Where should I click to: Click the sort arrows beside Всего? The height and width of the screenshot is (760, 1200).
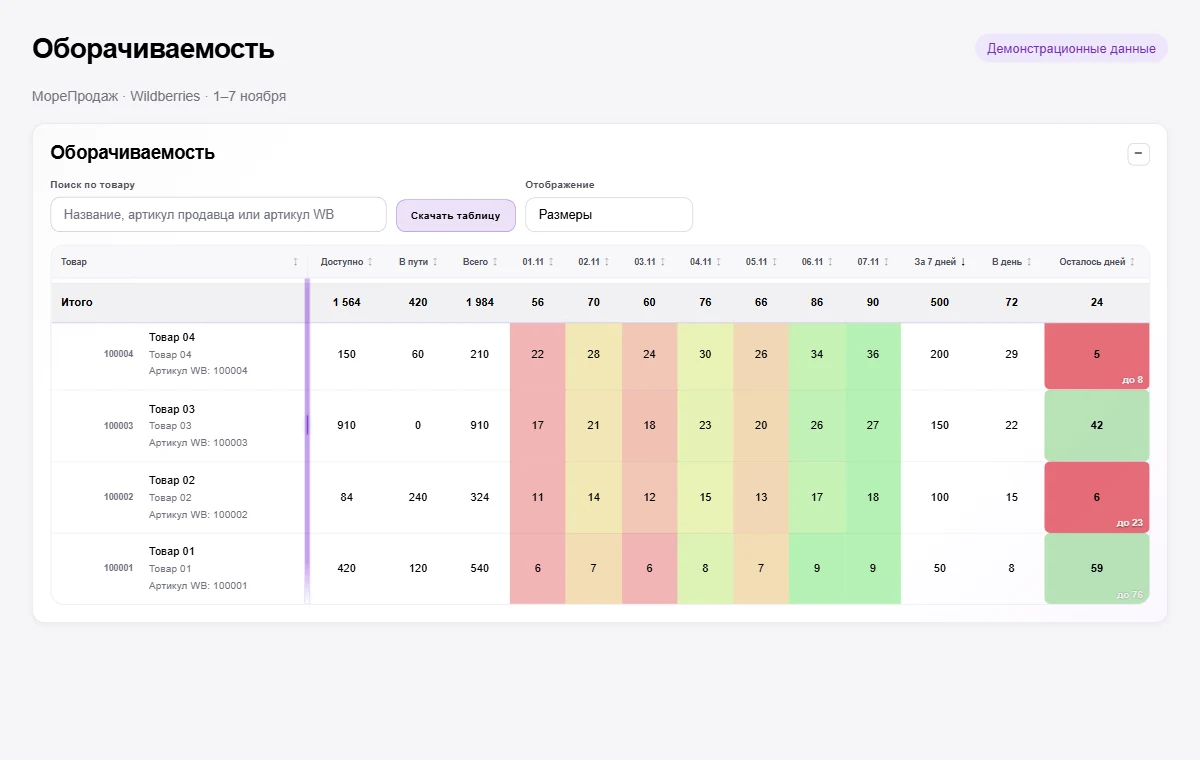click(495, 262)
